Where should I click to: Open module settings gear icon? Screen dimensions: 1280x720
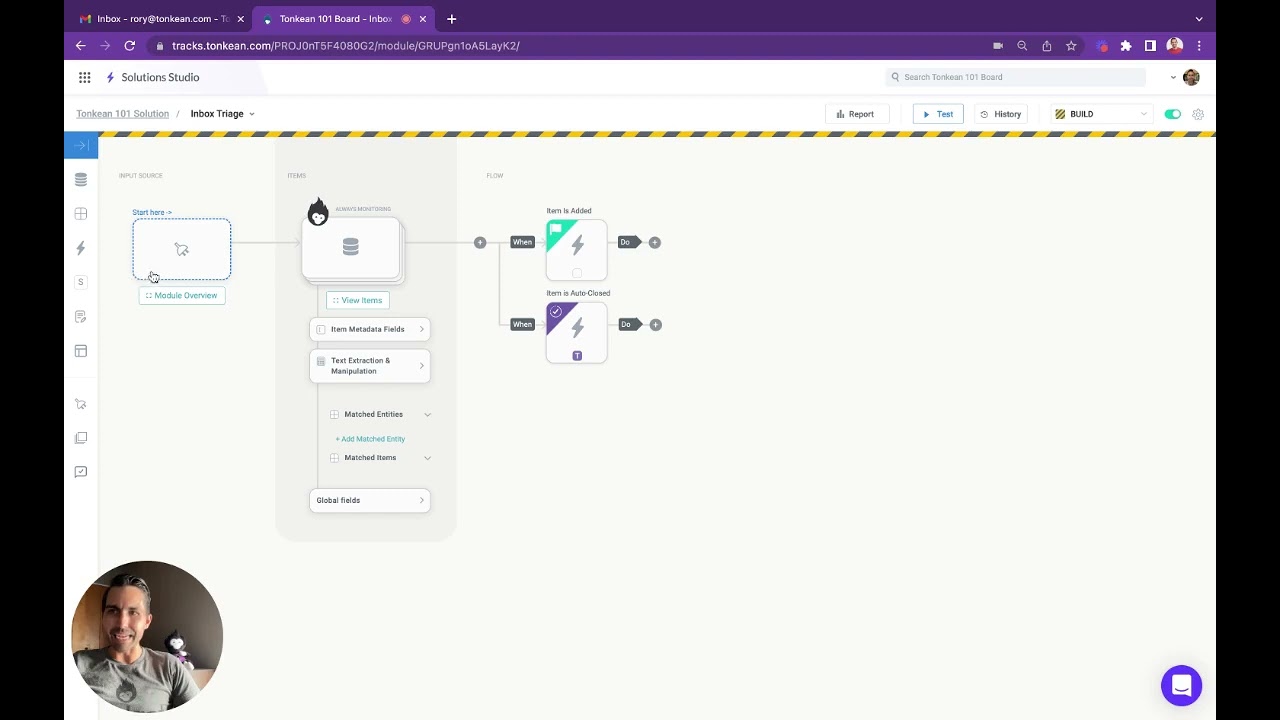tap(1198, 114)
